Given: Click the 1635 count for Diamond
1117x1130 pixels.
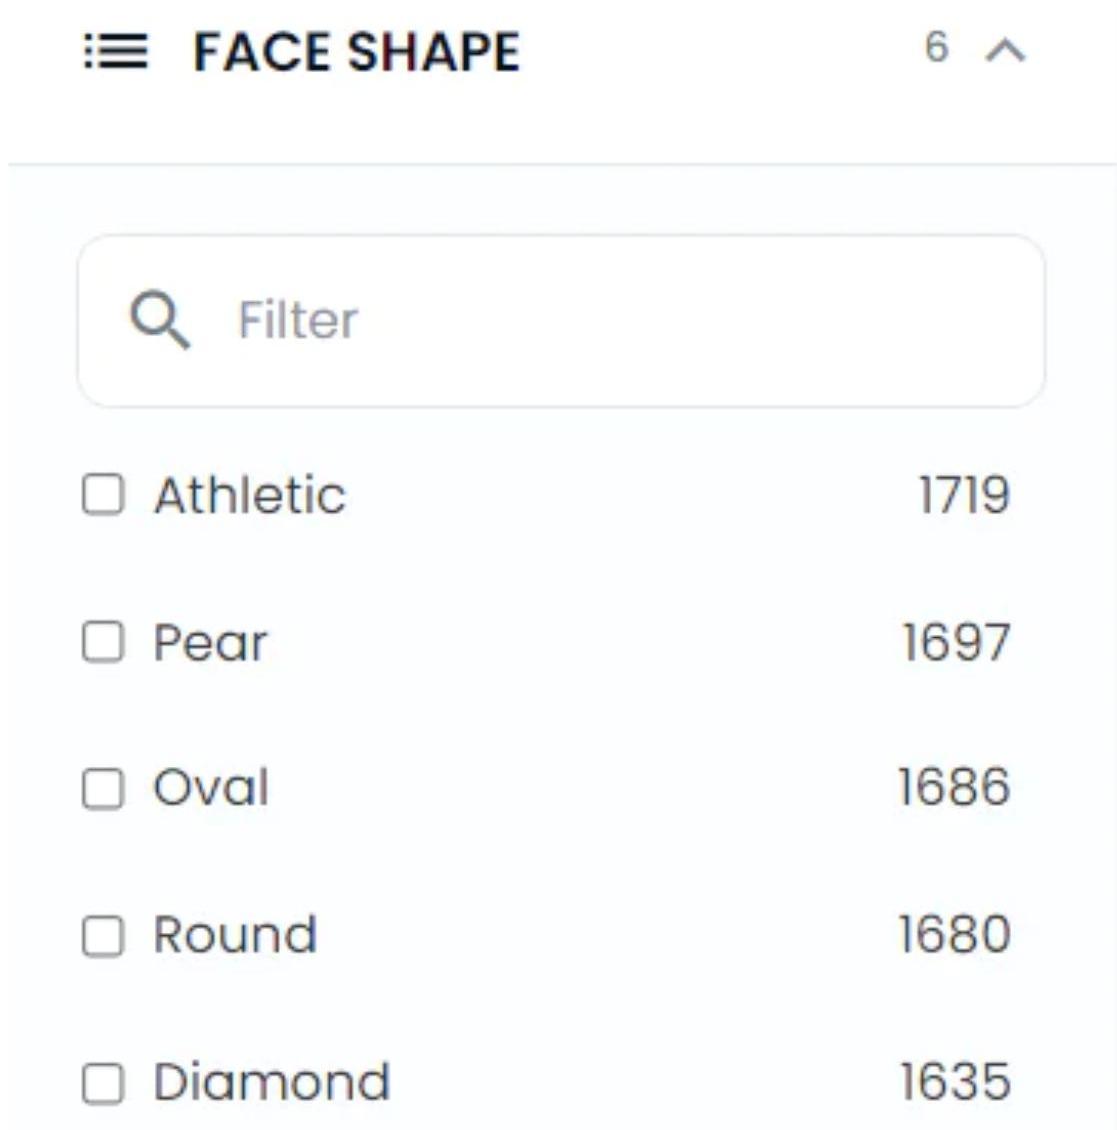Looking at the screenshot, I should coord(955,1082).
